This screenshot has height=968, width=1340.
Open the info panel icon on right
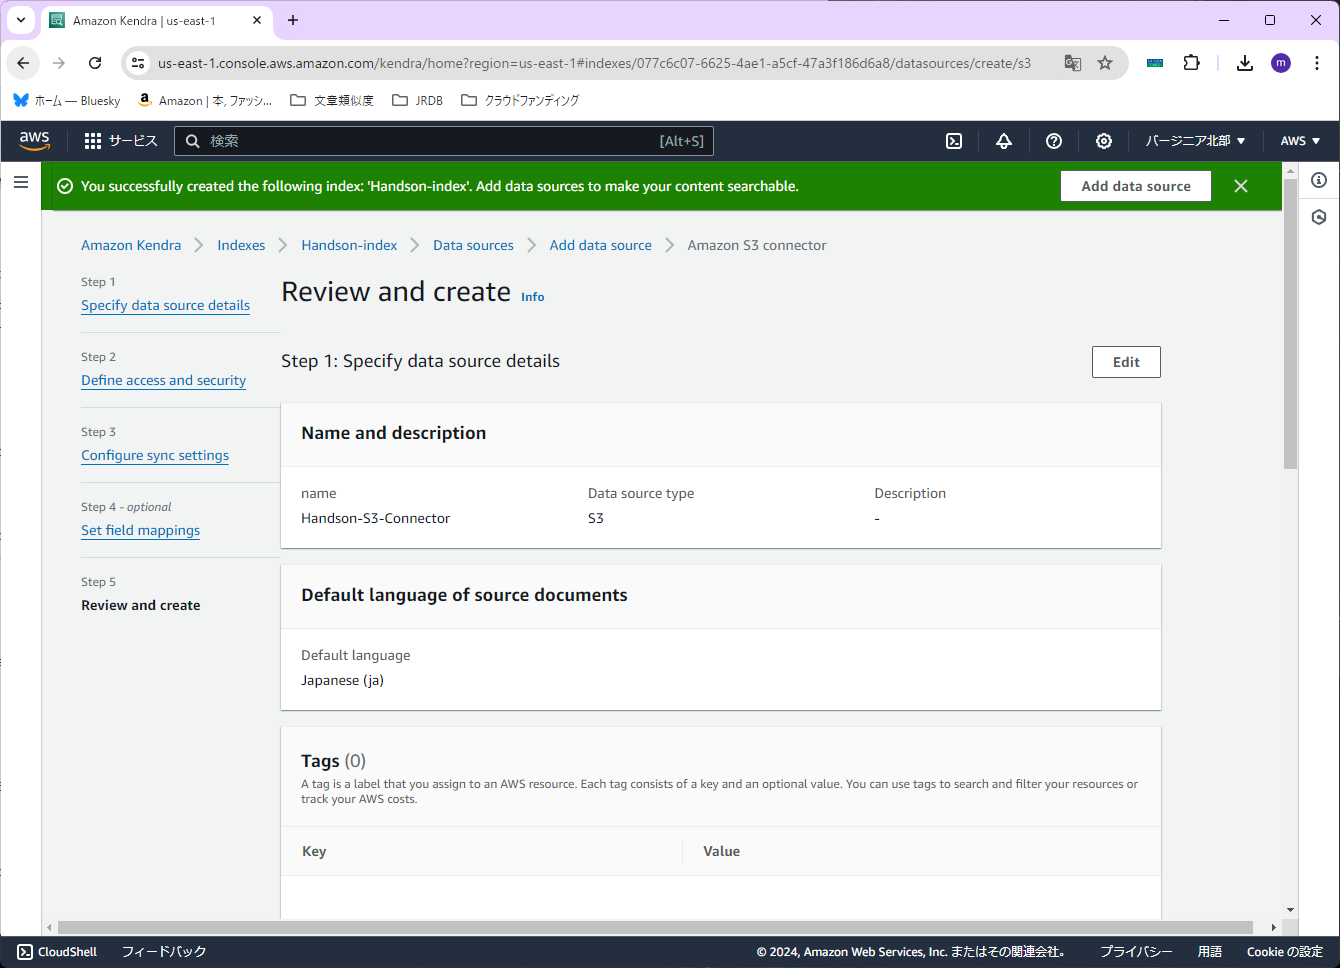tap(1319, 180)
